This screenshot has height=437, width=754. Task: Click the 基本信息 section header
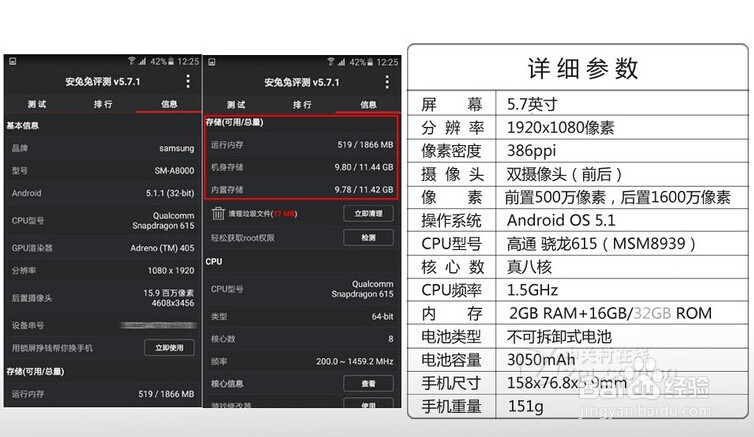point(22,125)
